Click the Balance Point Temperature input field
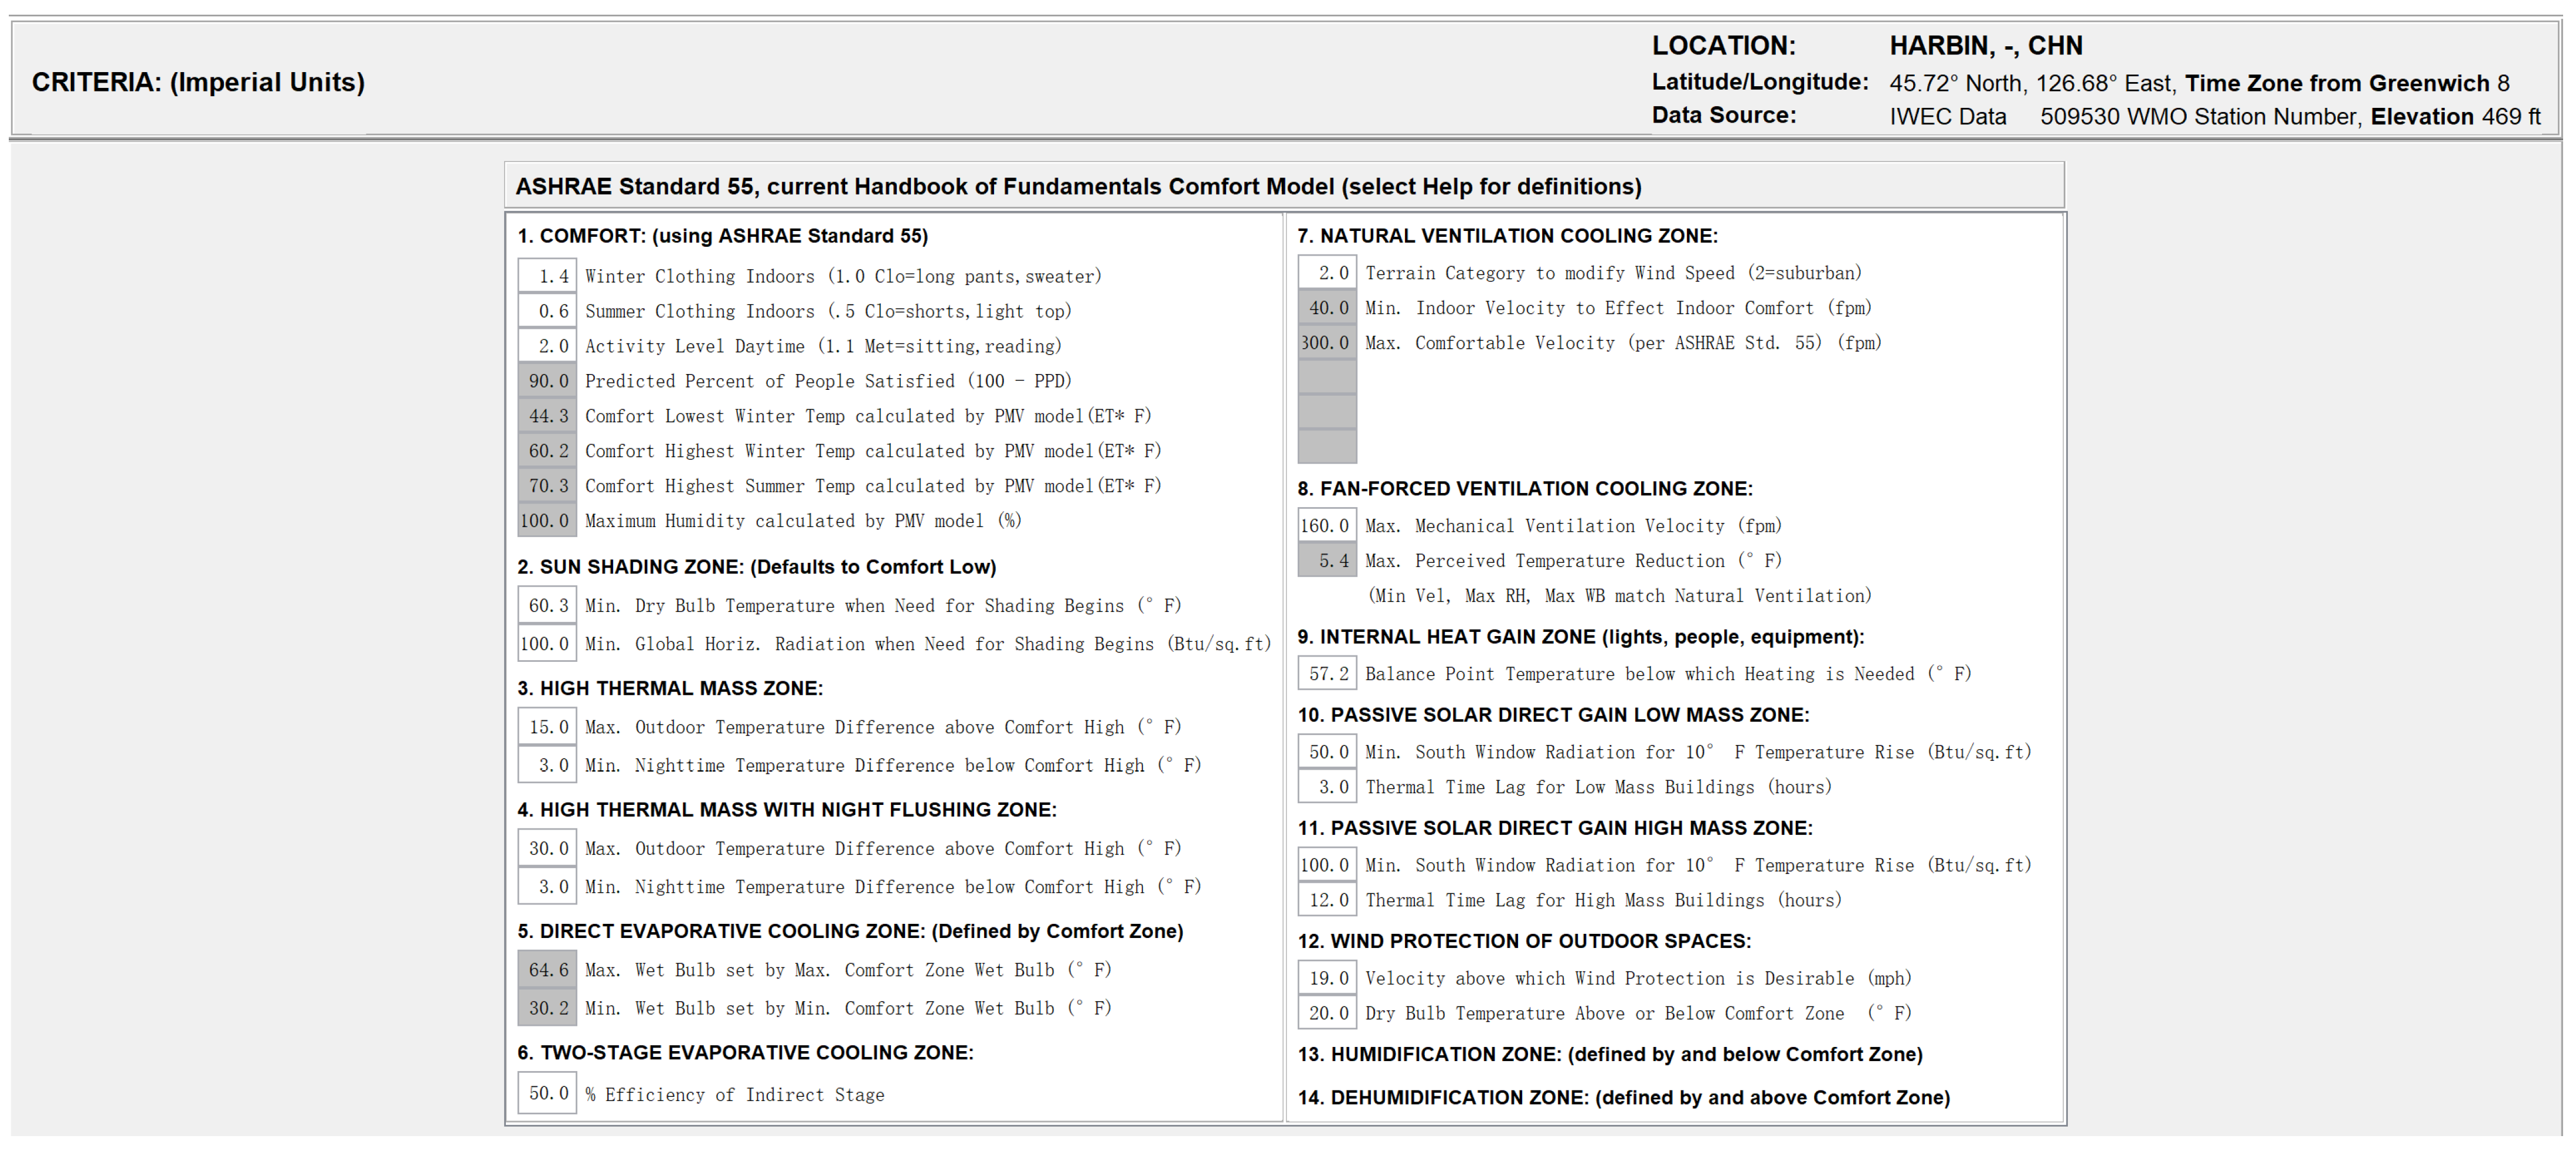The height and width of the screenshot is (1149, 2576). (x=1327, y=674)
